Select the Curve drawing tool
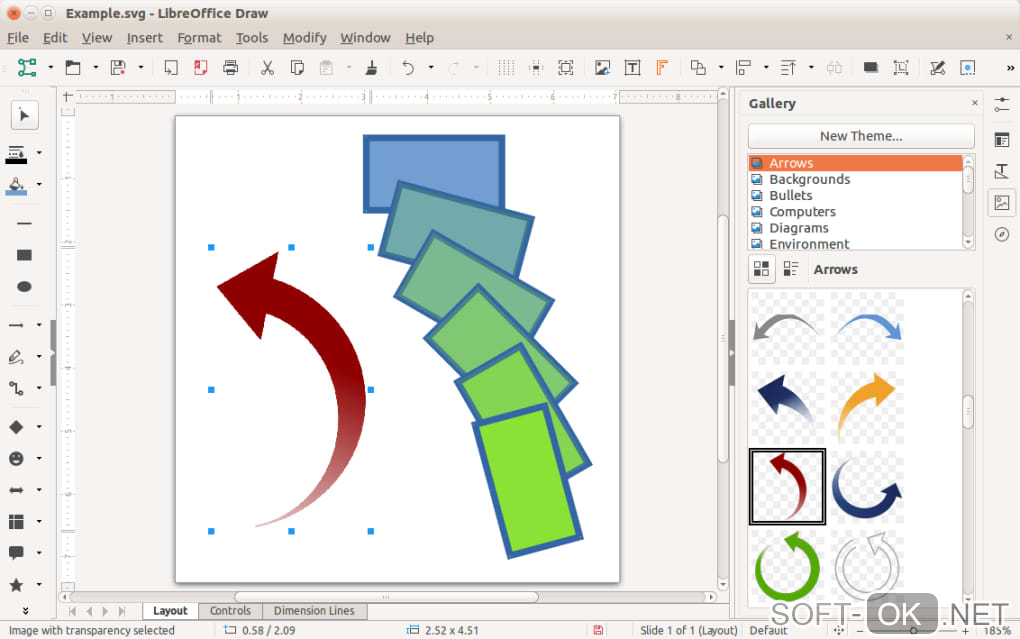Image resolution: width=1020 pixels, height=639 pixels. (16, 357)
